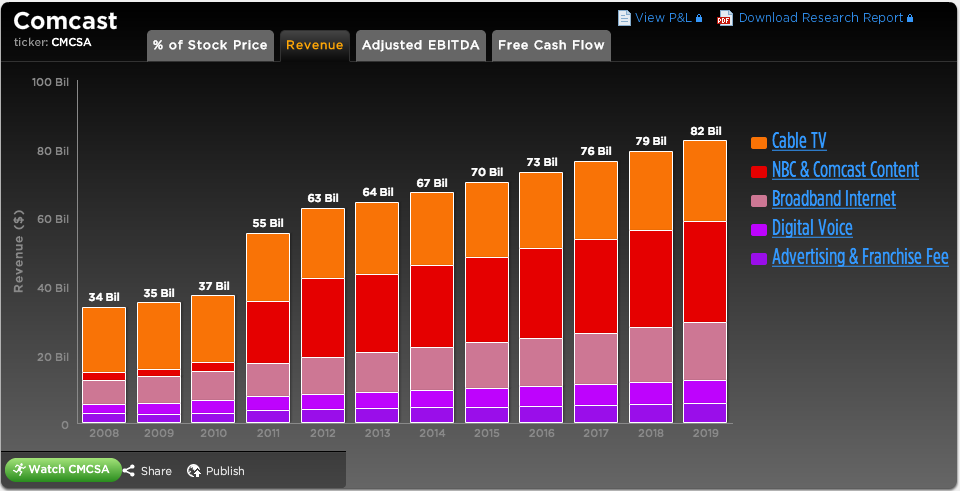Open NBC & Comcast Content link
The height and width of the screenshot is (491, 960).
point(845,170)
